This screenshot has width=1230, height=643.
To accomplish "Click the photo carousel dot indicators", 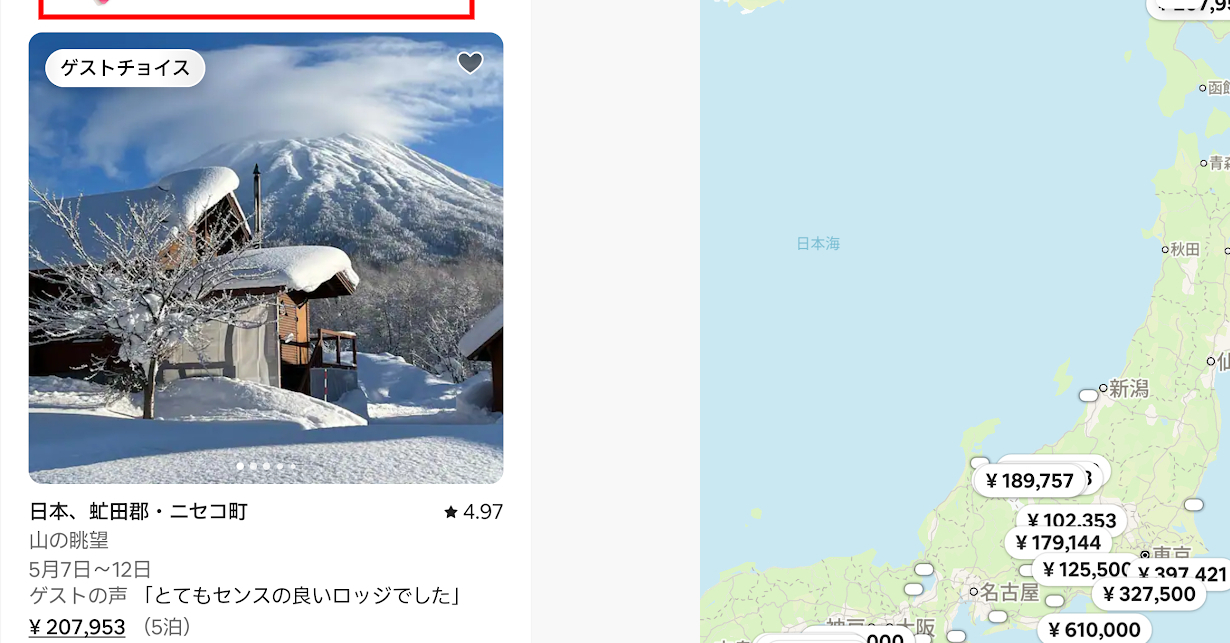I will click(x=266, y=466).
